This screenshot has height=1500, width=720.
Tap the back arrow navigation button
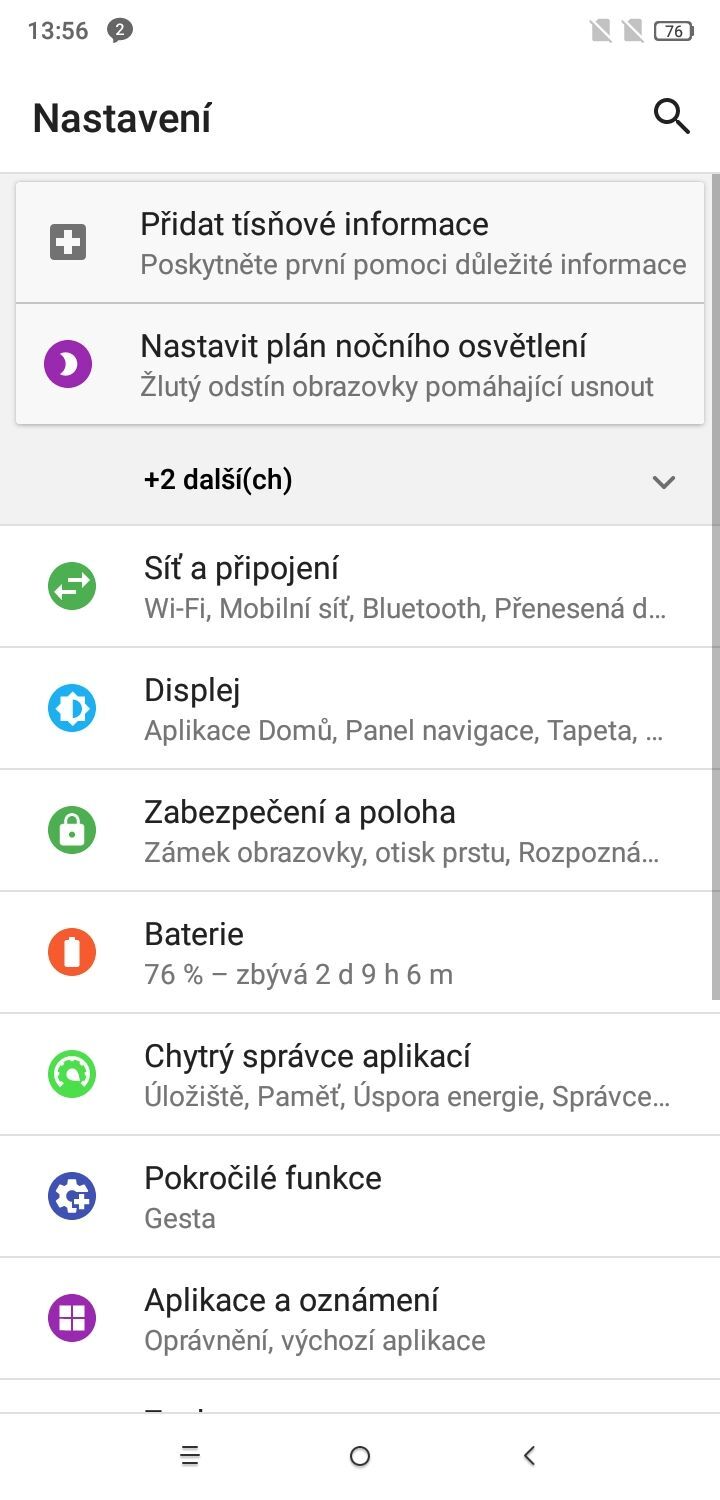click(x=528, y=1456)
